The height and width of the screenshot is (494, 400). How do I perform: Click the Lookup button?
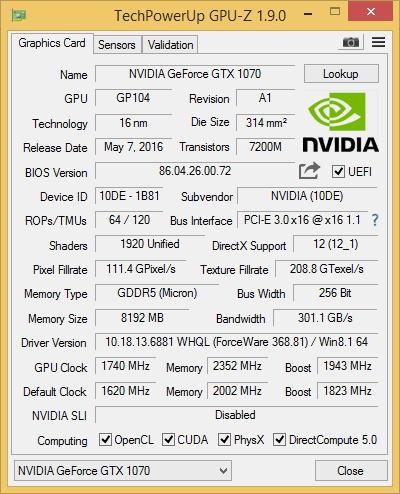341,74
